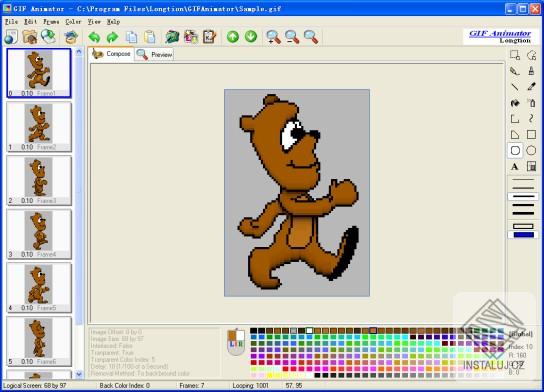Choose the second thickest line width
This screenshot has width=544, height=392.
[523, 205]
